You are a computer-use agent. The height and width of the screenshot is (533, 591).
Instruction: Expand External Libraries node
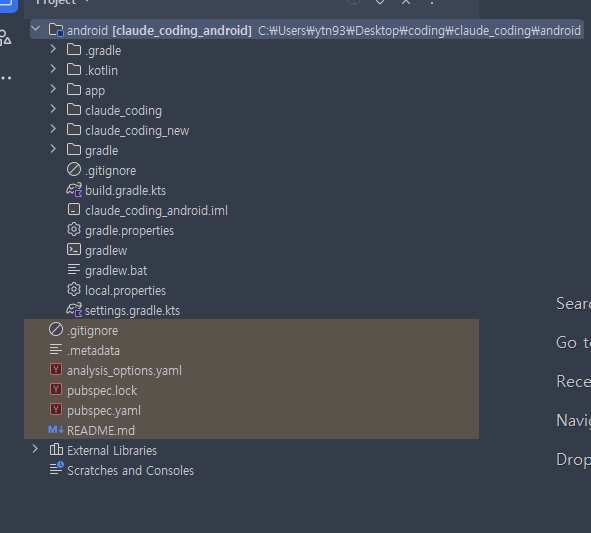coord(35,449)
